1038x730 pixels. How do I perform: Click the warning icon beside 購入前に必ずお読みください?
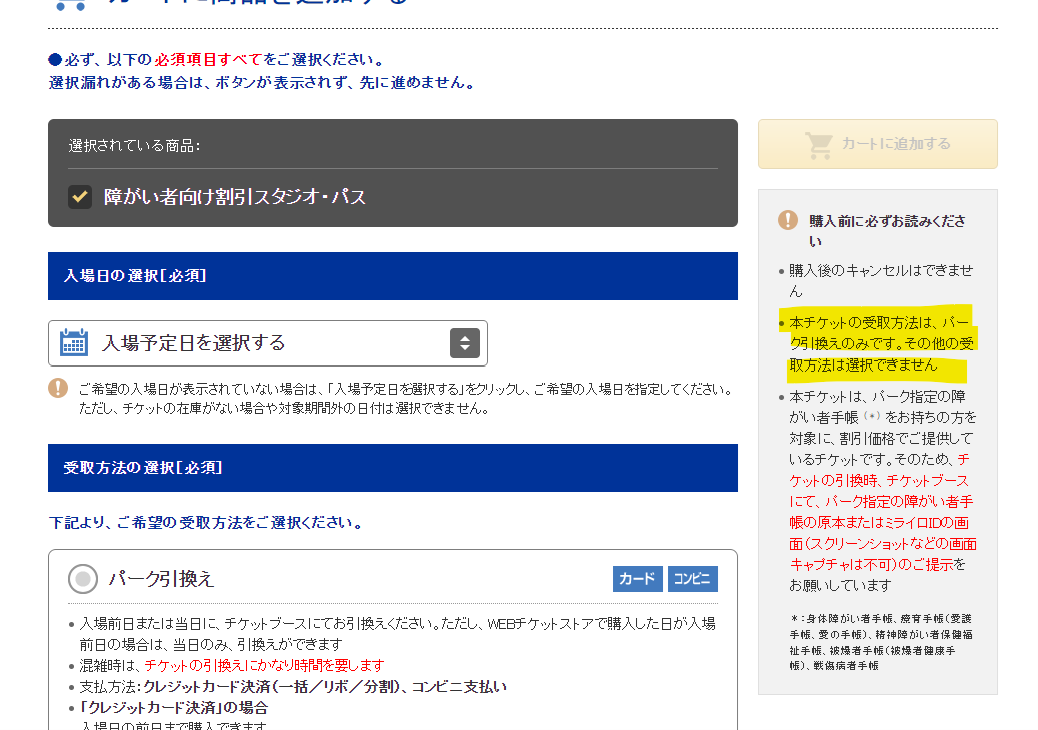788,220
